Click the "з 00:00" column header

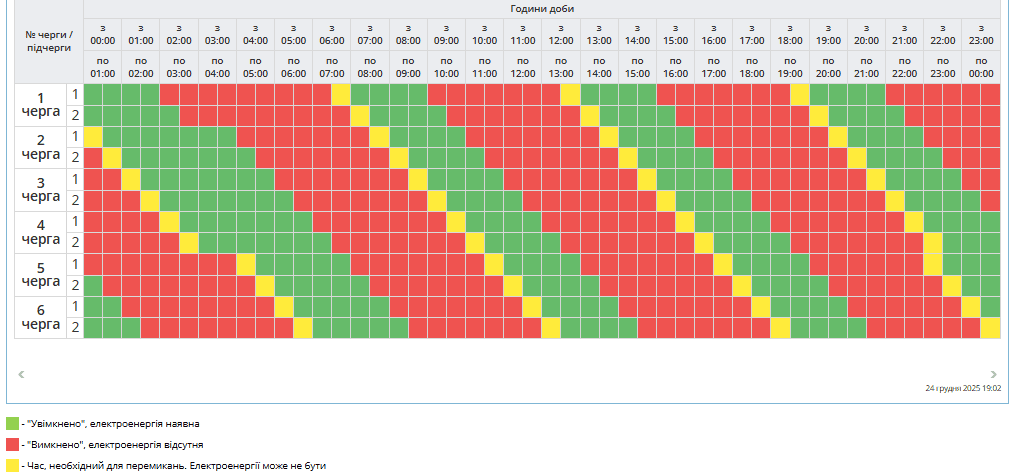[103, 35]
